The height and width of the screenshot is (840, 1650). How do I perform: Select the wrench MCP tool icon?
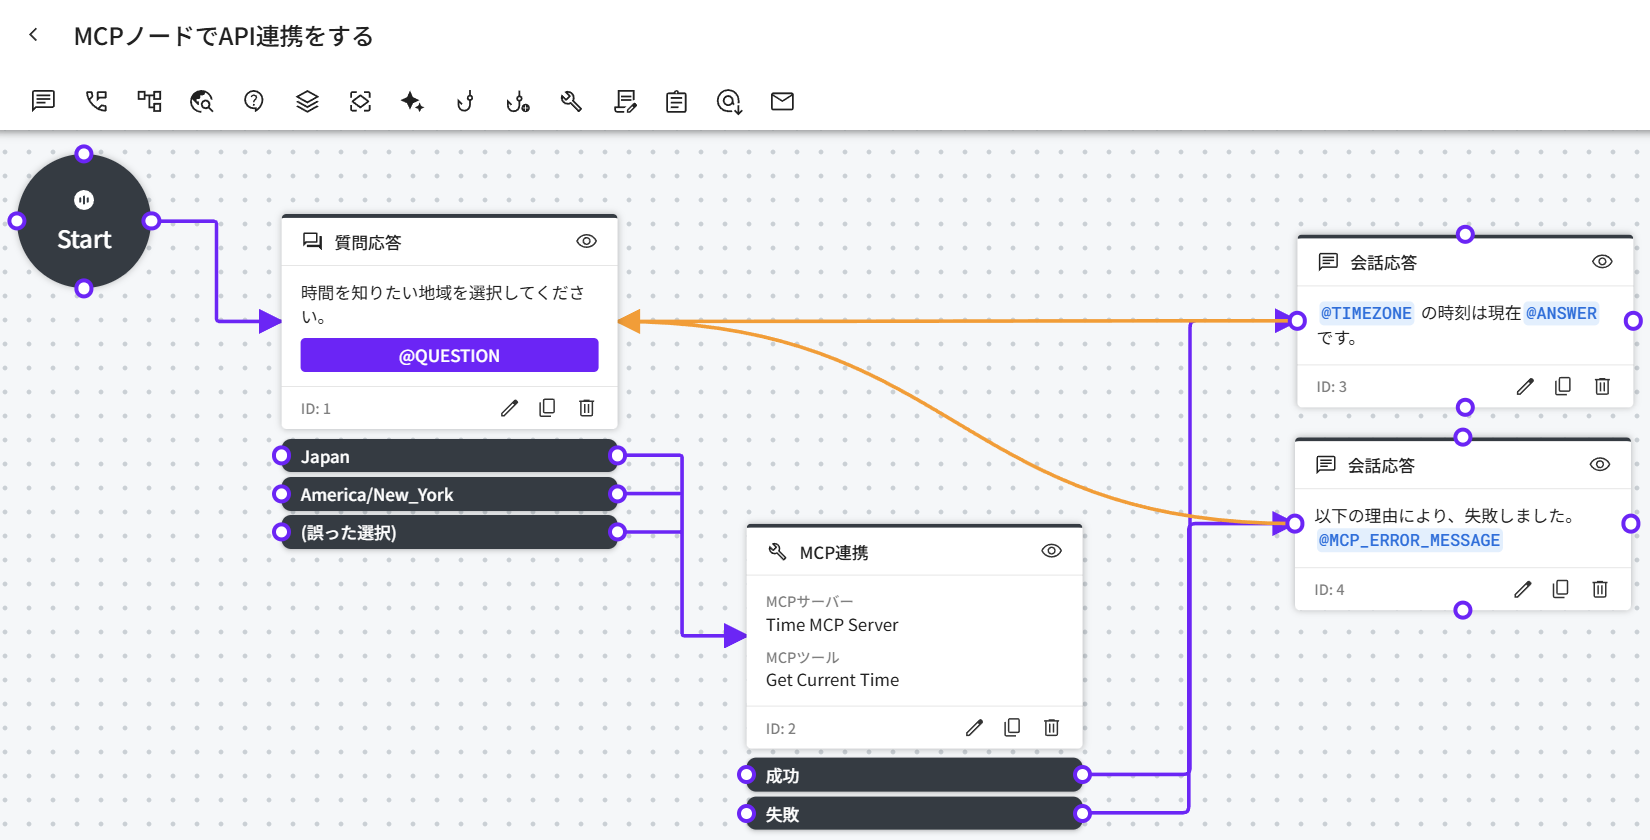pos(571,101)
